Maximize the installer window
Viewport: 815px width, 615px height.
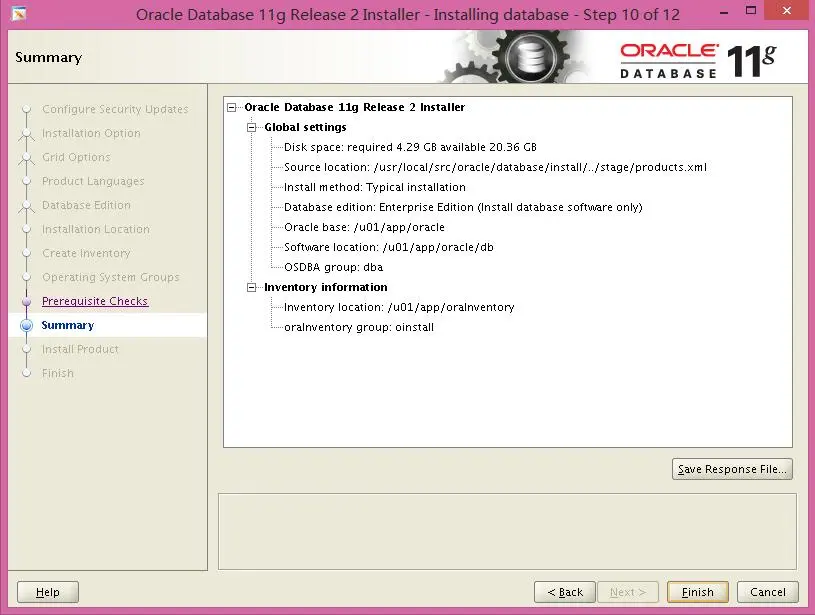pos(751,10)
